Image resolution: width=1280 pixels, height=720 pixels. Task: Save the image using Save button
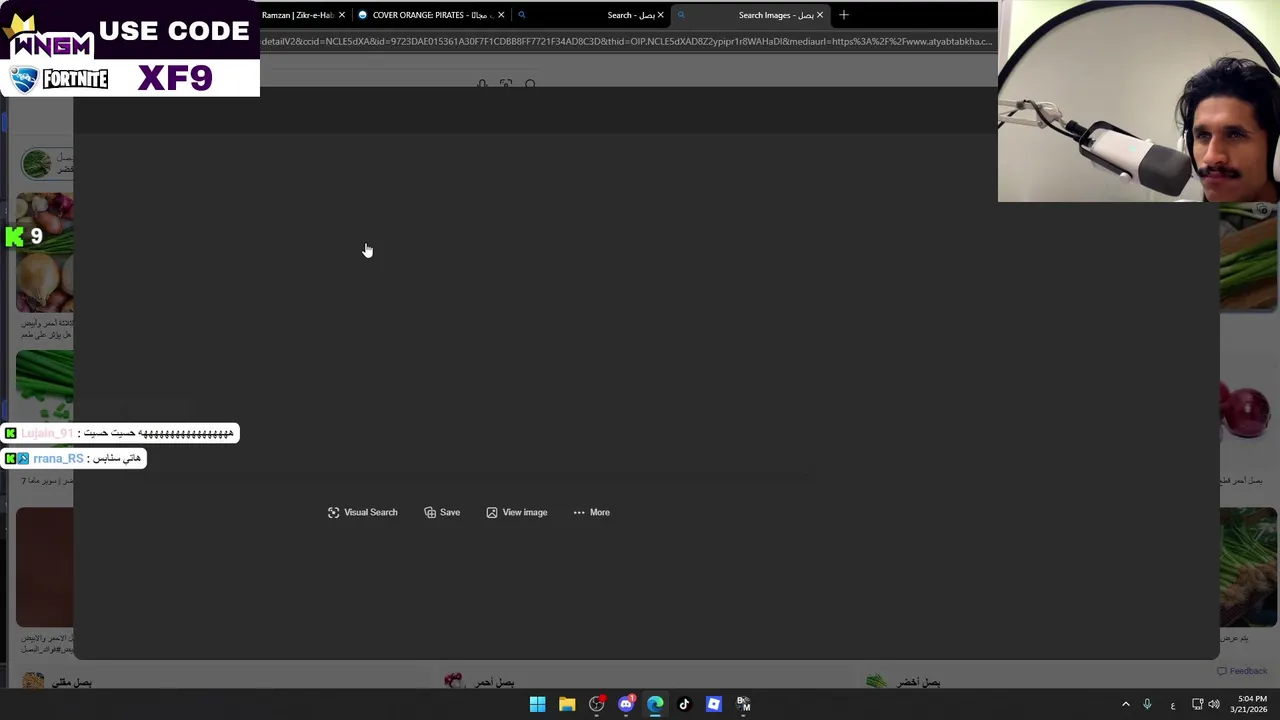pyautogui.click(x=442, y=512)
